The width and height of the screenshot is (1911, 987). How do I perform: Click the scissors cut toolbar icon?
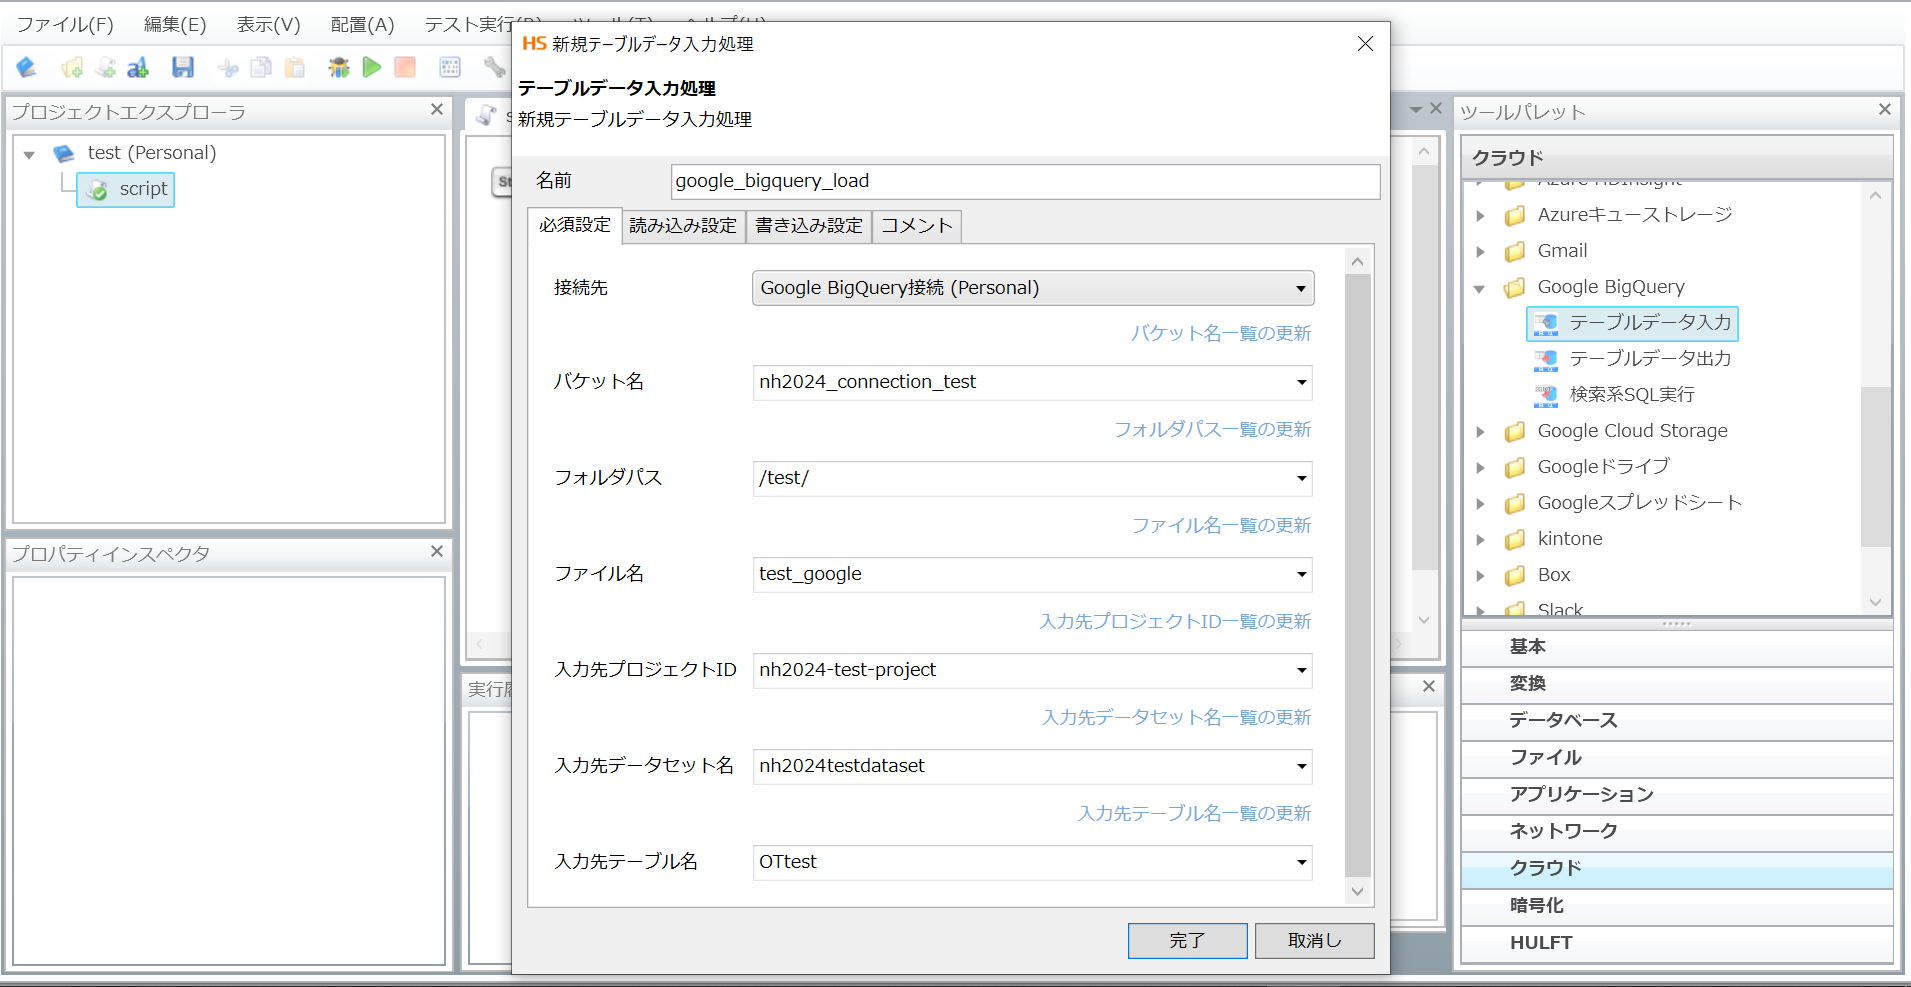(x=228, y=67)
